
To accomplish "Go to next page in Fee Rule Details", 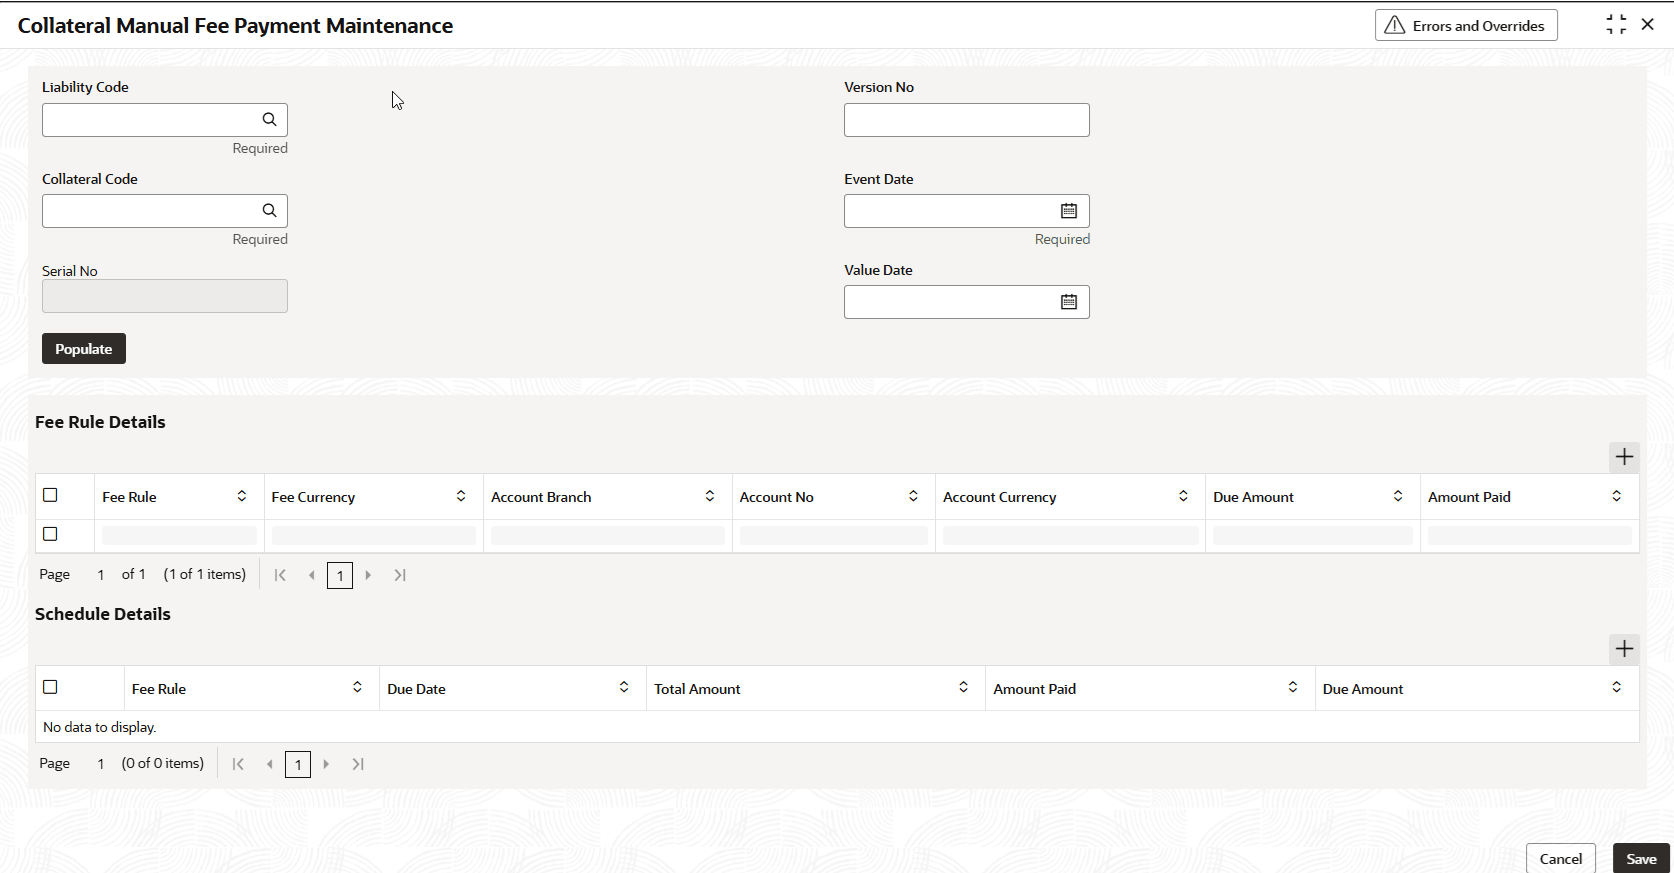I will tap(368, 575).
